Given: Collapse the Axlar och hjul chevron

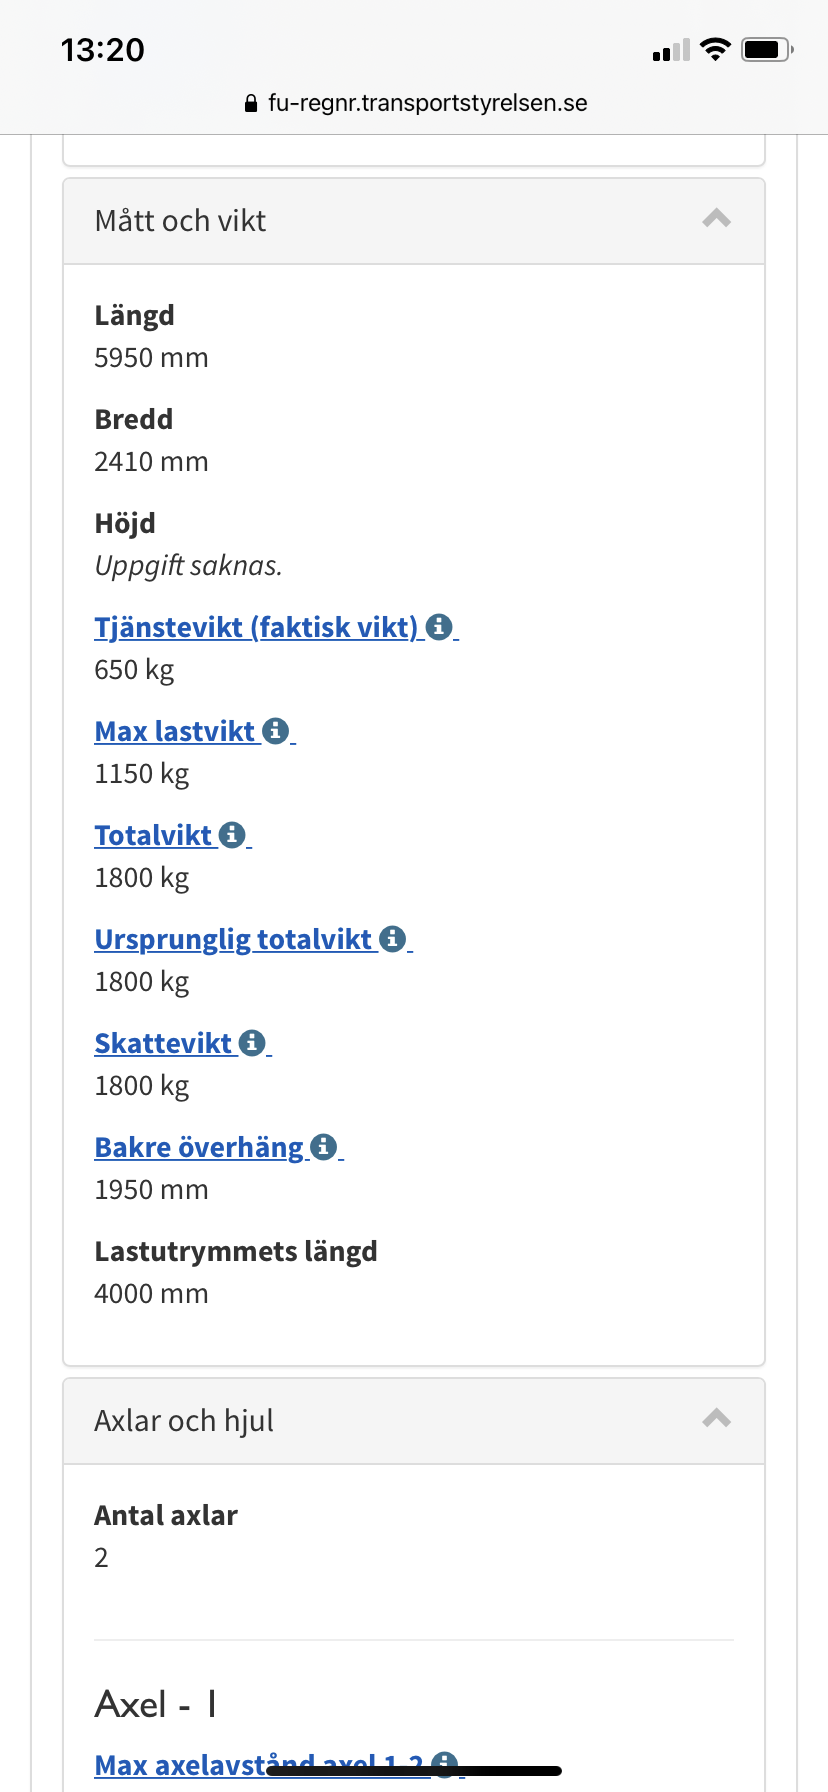Looking at the screenshot, I should tap(716, 1419).
